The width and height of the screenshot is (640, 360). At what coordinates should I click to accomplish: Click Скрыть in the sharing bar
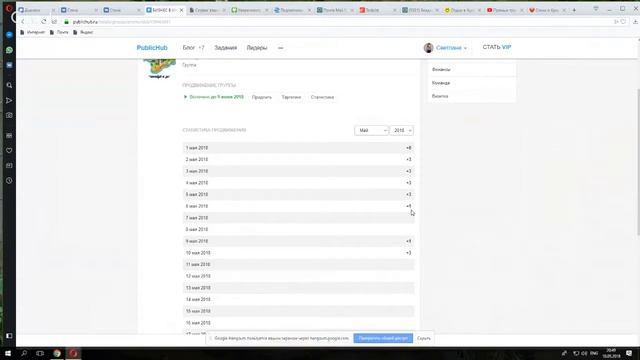[x=424, y=338]
